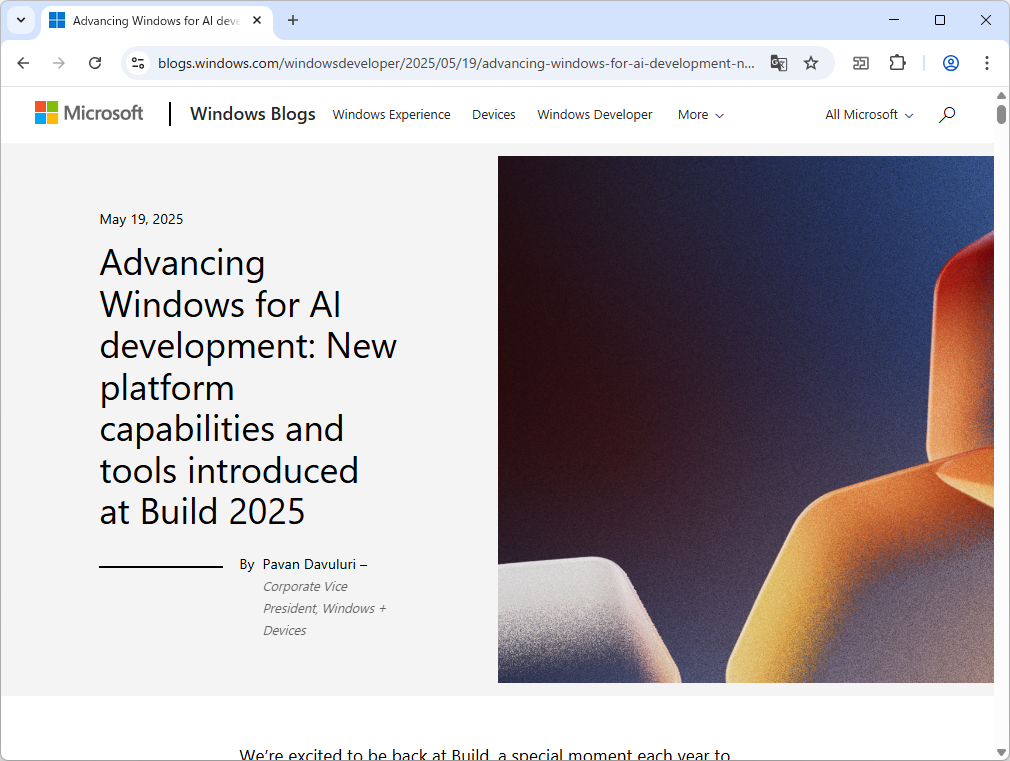Navigate back using the back arrow
This screenshot has height=761, width=1010.
coord(23,62)
